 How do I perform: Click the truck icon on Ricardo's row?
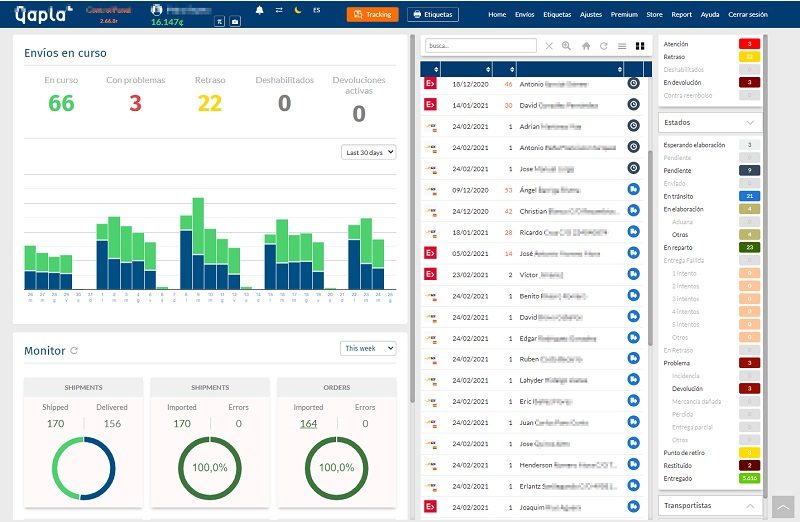633,232
